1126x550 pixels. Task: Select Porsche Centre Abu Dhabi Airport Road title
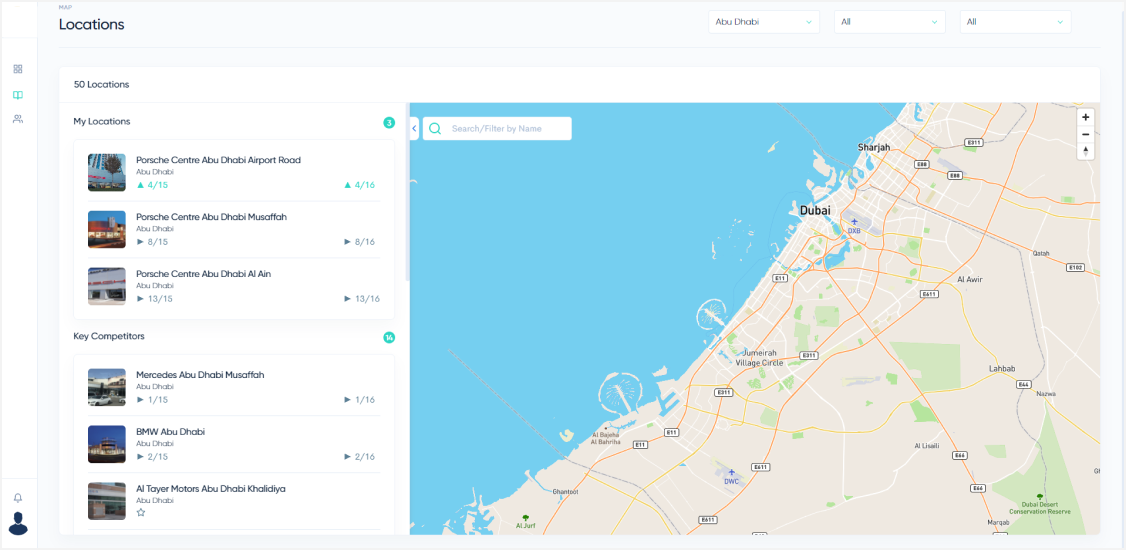pyautogui.click(x=218, y=160)
